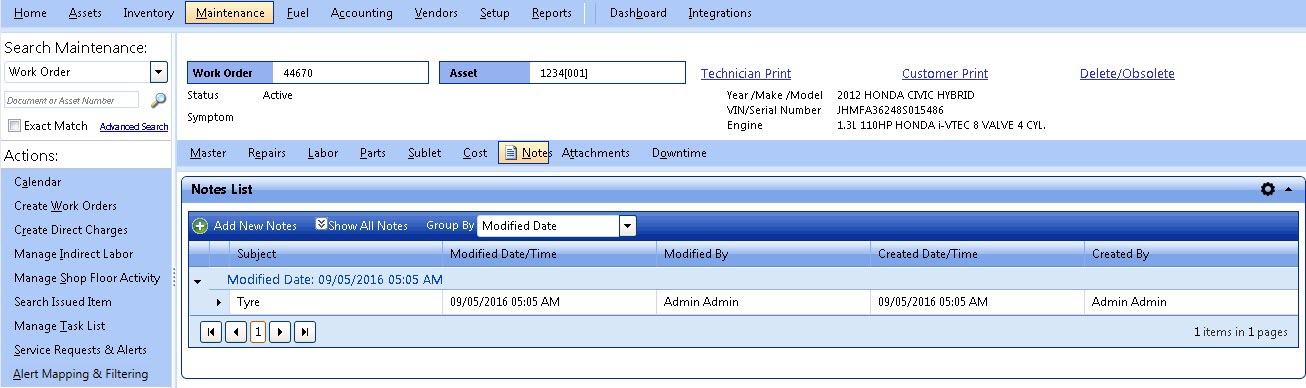Collapse the Notes List panel arrow
This screenshot has height=388, width=1306.
click(x=1288, y=189)
